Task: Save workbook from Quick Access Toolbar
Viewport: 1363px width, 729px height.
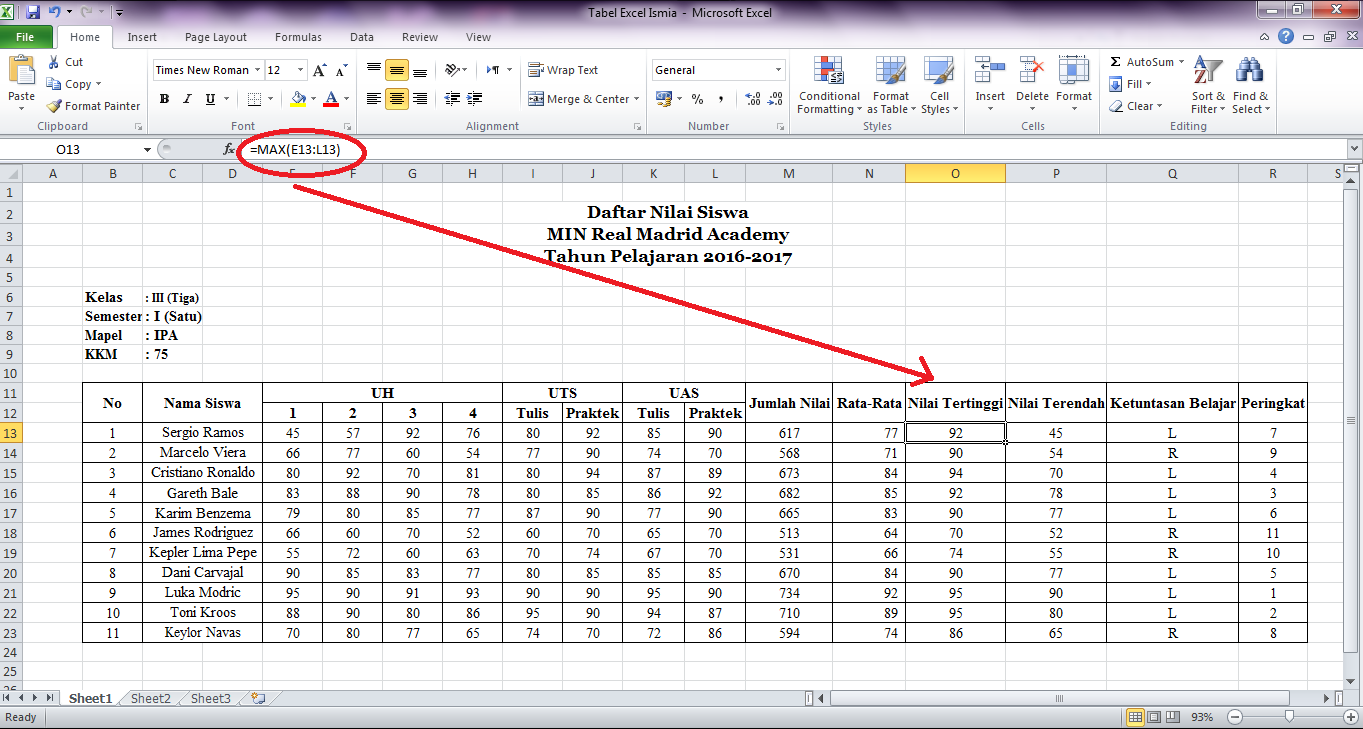Action: tap(33, 13)
